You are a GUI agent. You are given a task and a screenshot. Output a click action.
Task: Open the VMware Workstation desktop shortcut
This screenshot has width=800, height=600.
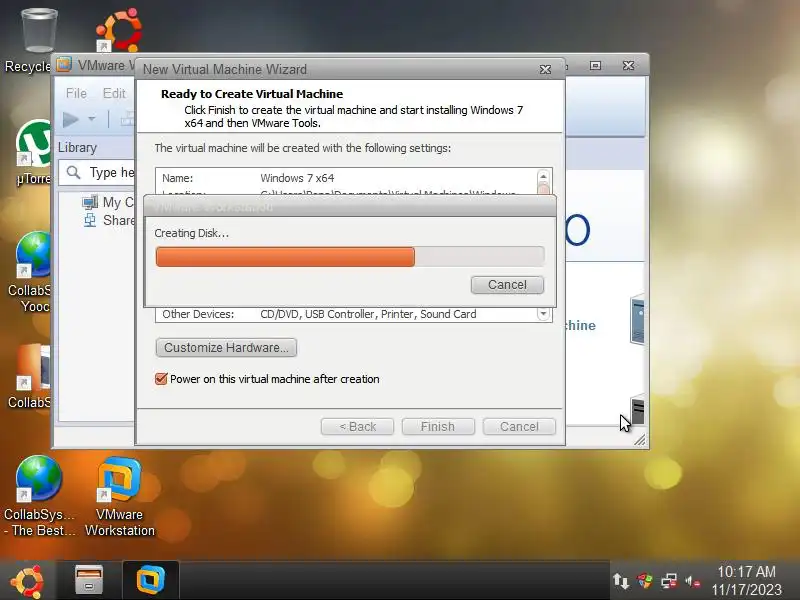coord(119,495)
